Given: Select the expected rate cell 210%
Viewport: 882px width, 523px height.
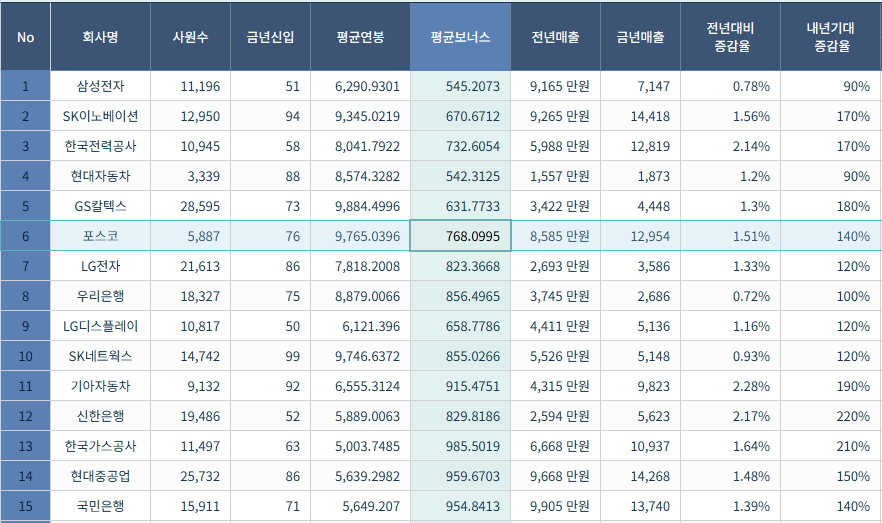Looking at the screenshot, I should (x=831, y=446).
